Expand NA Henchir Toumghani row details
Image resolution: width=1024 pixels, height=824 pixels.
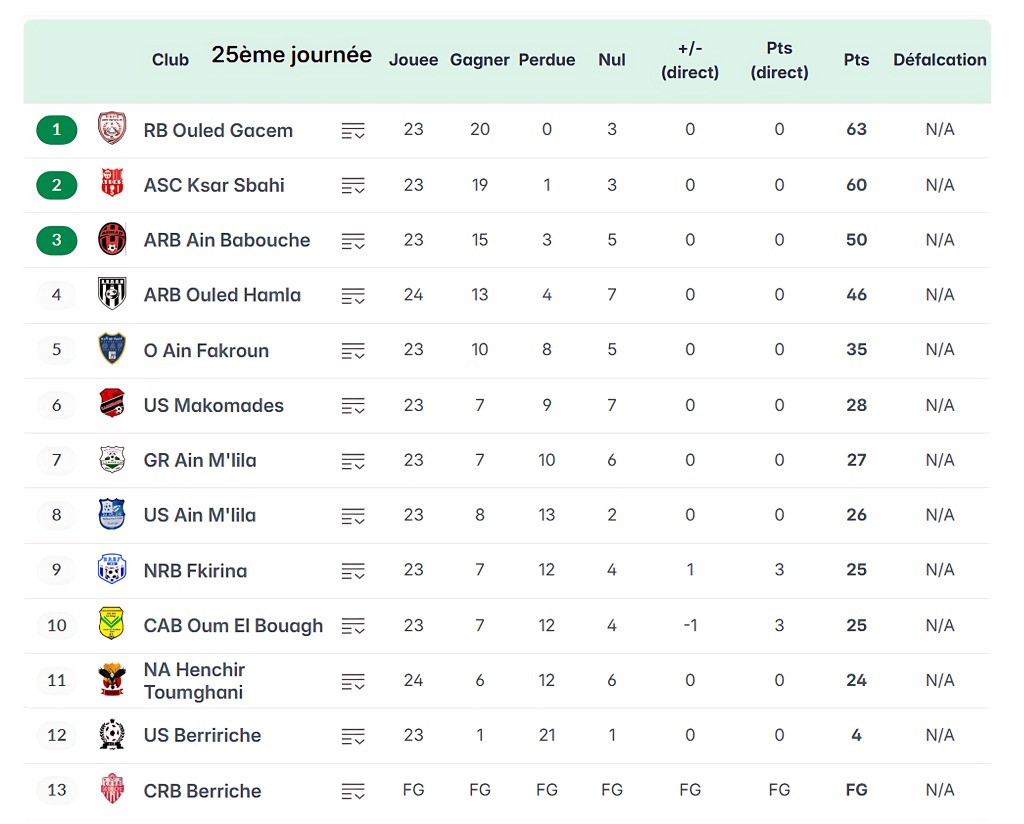[353, 681]
